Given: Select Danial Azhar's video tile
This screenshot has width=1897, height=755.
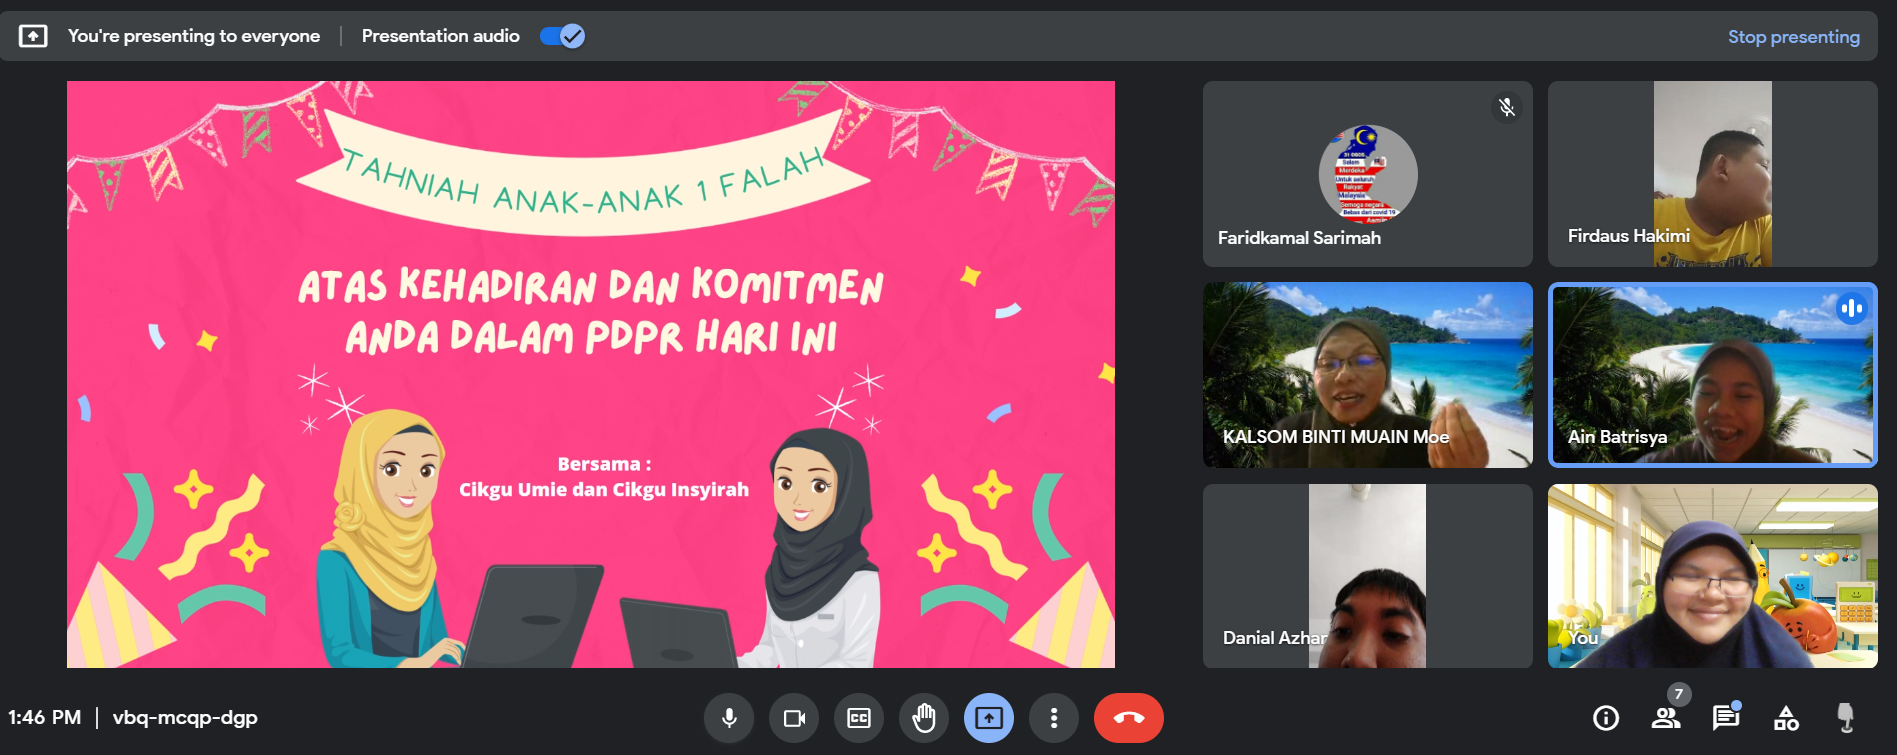Looking at the screenshot, I should (x=1367, y=576).
